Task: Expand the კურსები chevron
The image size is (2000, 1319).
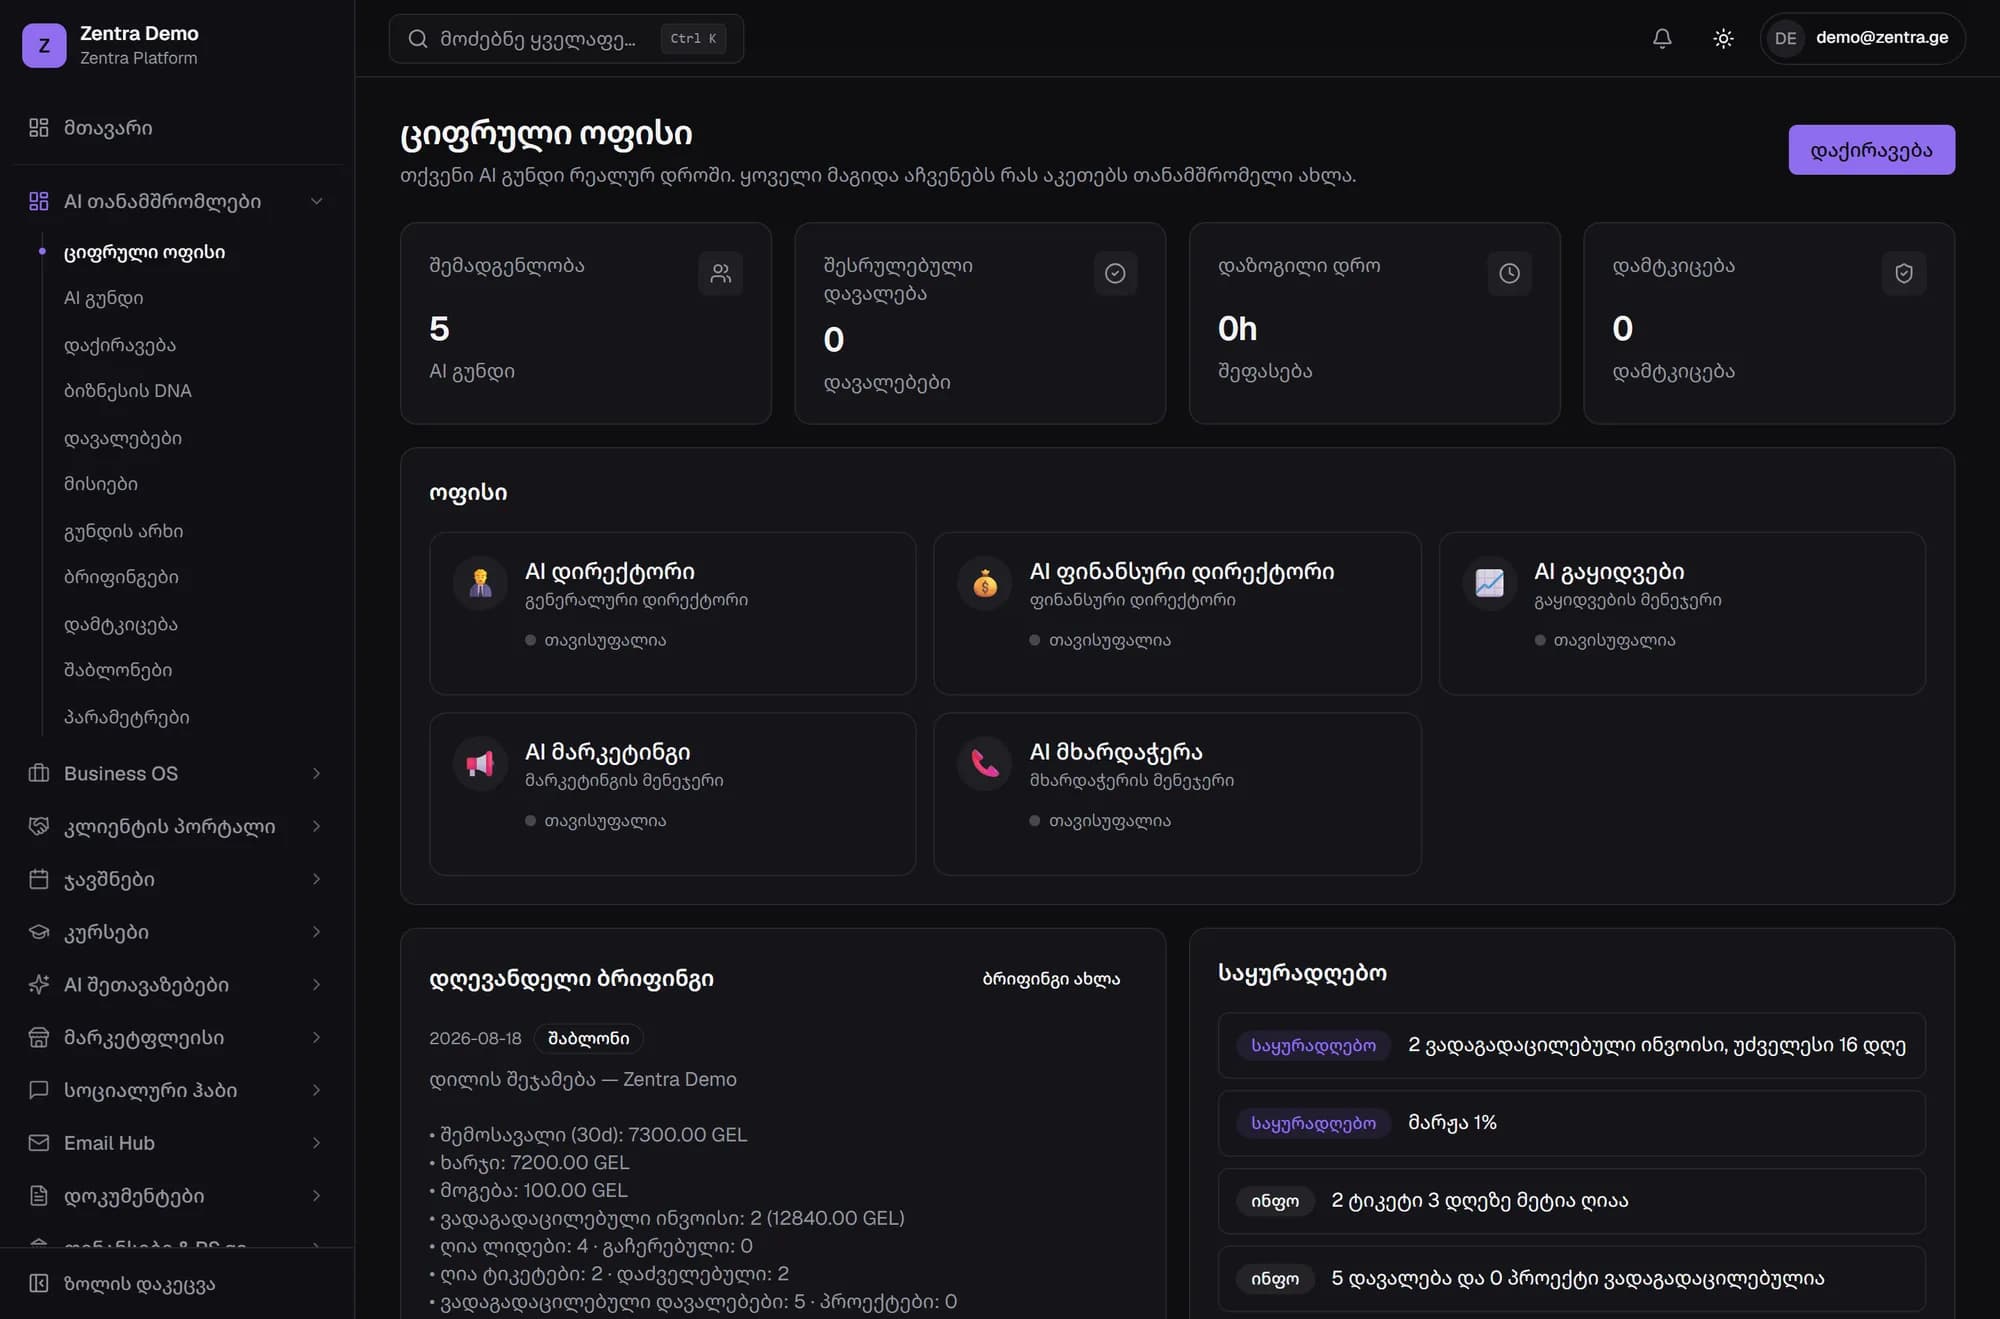Action: tap(317, 932)
